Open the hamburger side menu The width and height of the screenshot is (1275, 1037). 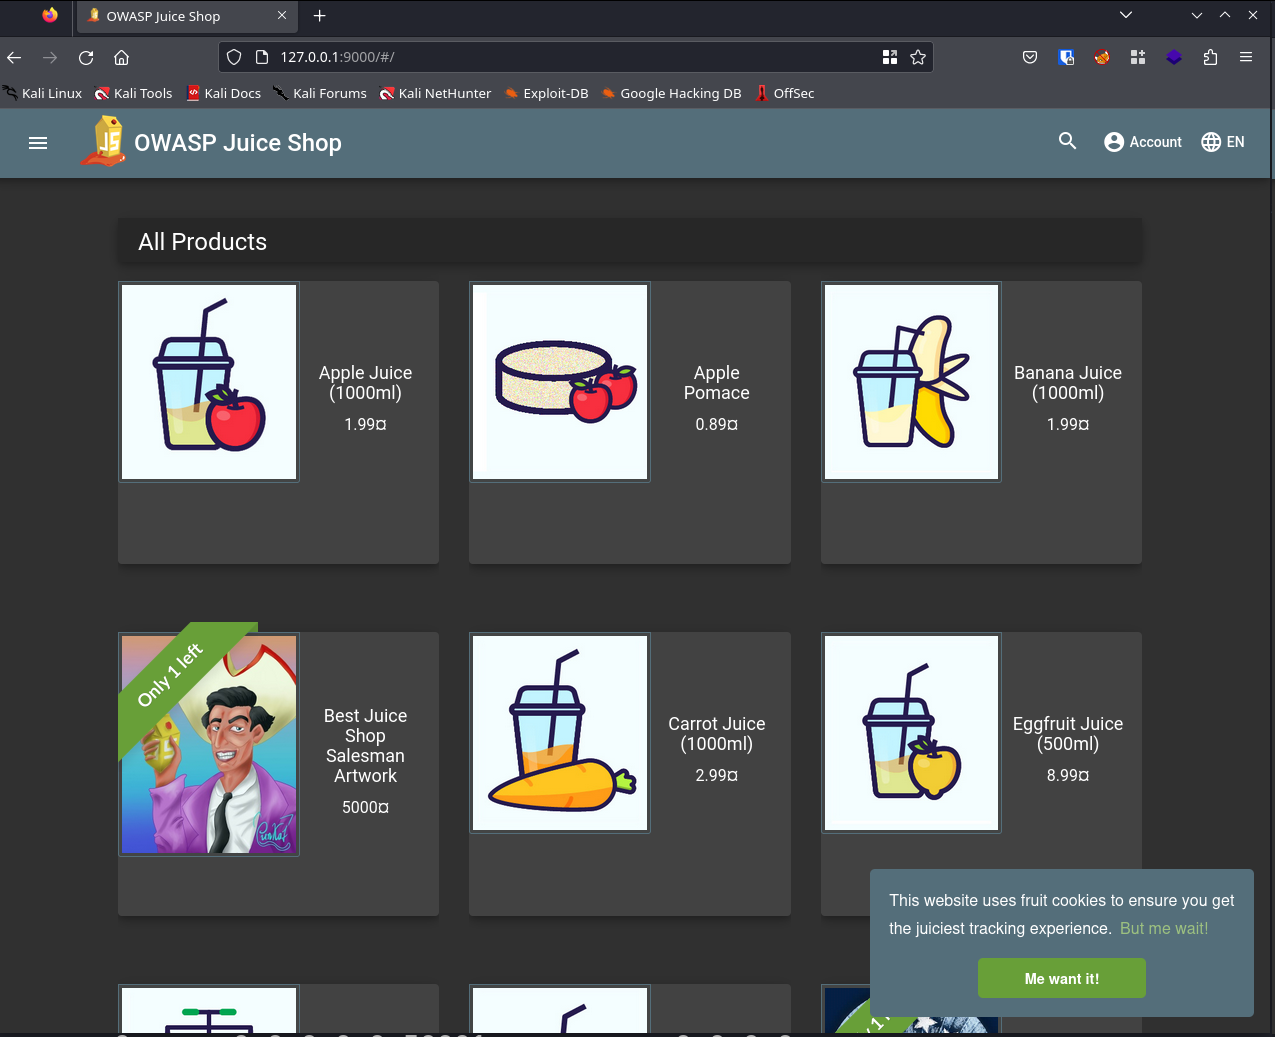[x=38, y=143]
